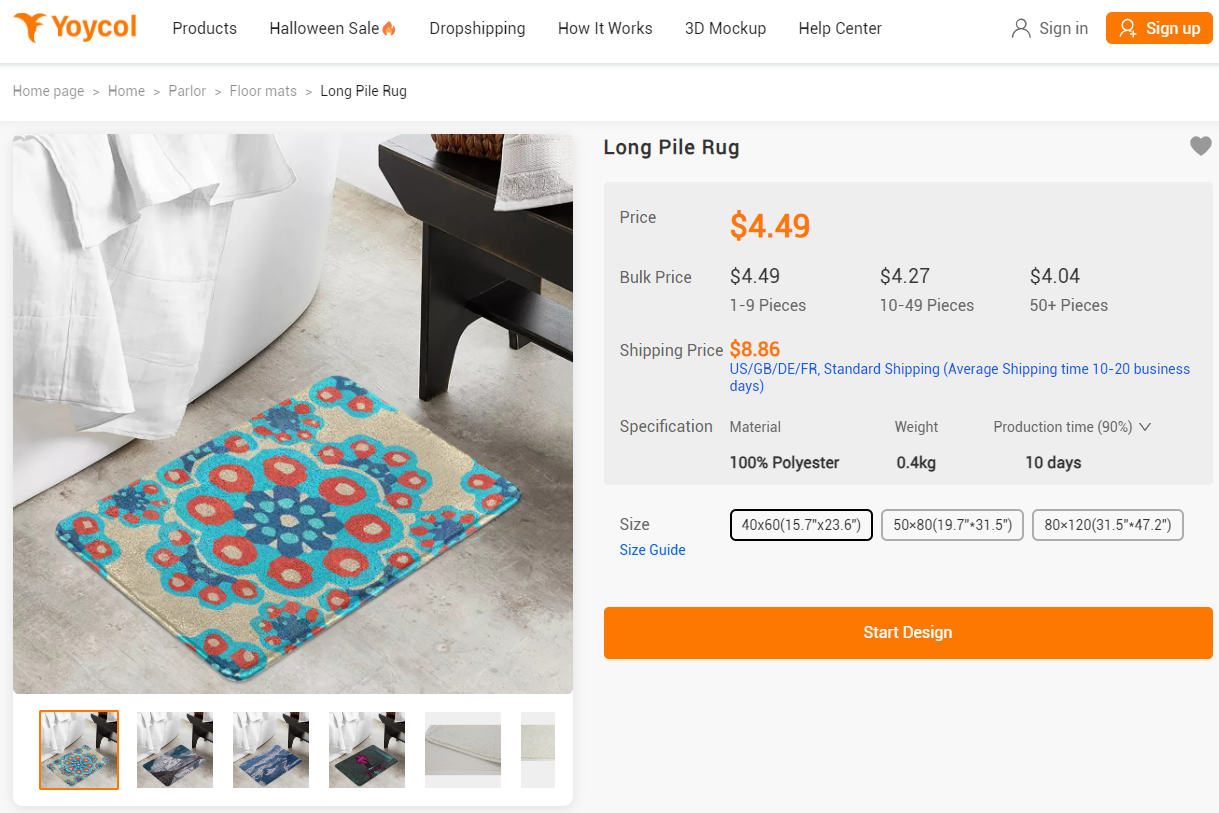Switch to the Dropshipping menu item
Viewport: 1219px width, 813px height.
477,28
